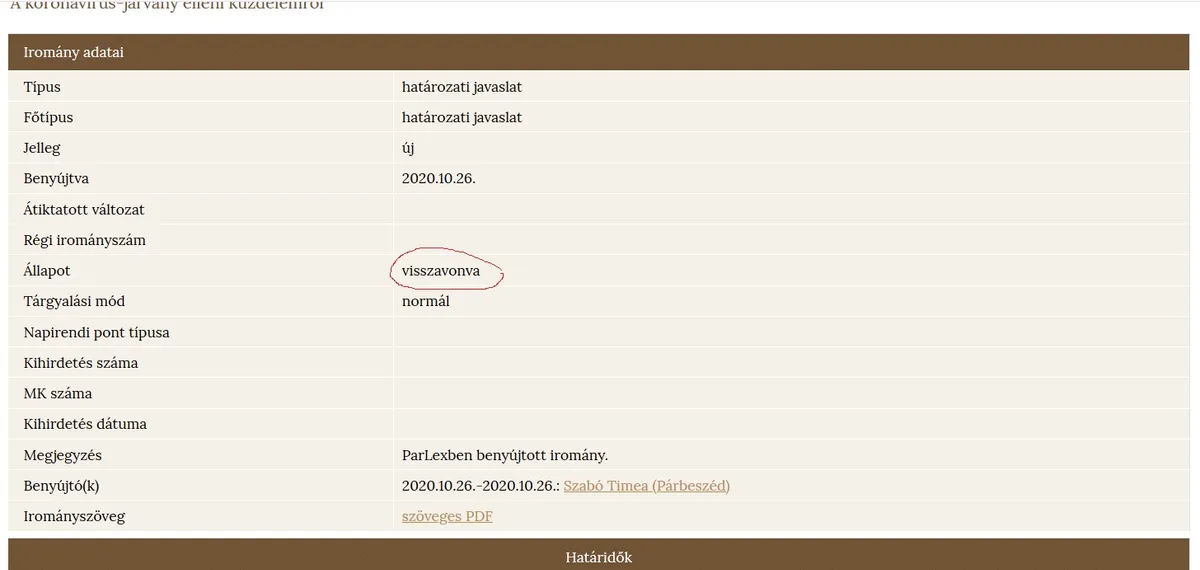Click the Határidők section header
Viewport: 1200px width, 570px height.
tap(599, 557)
